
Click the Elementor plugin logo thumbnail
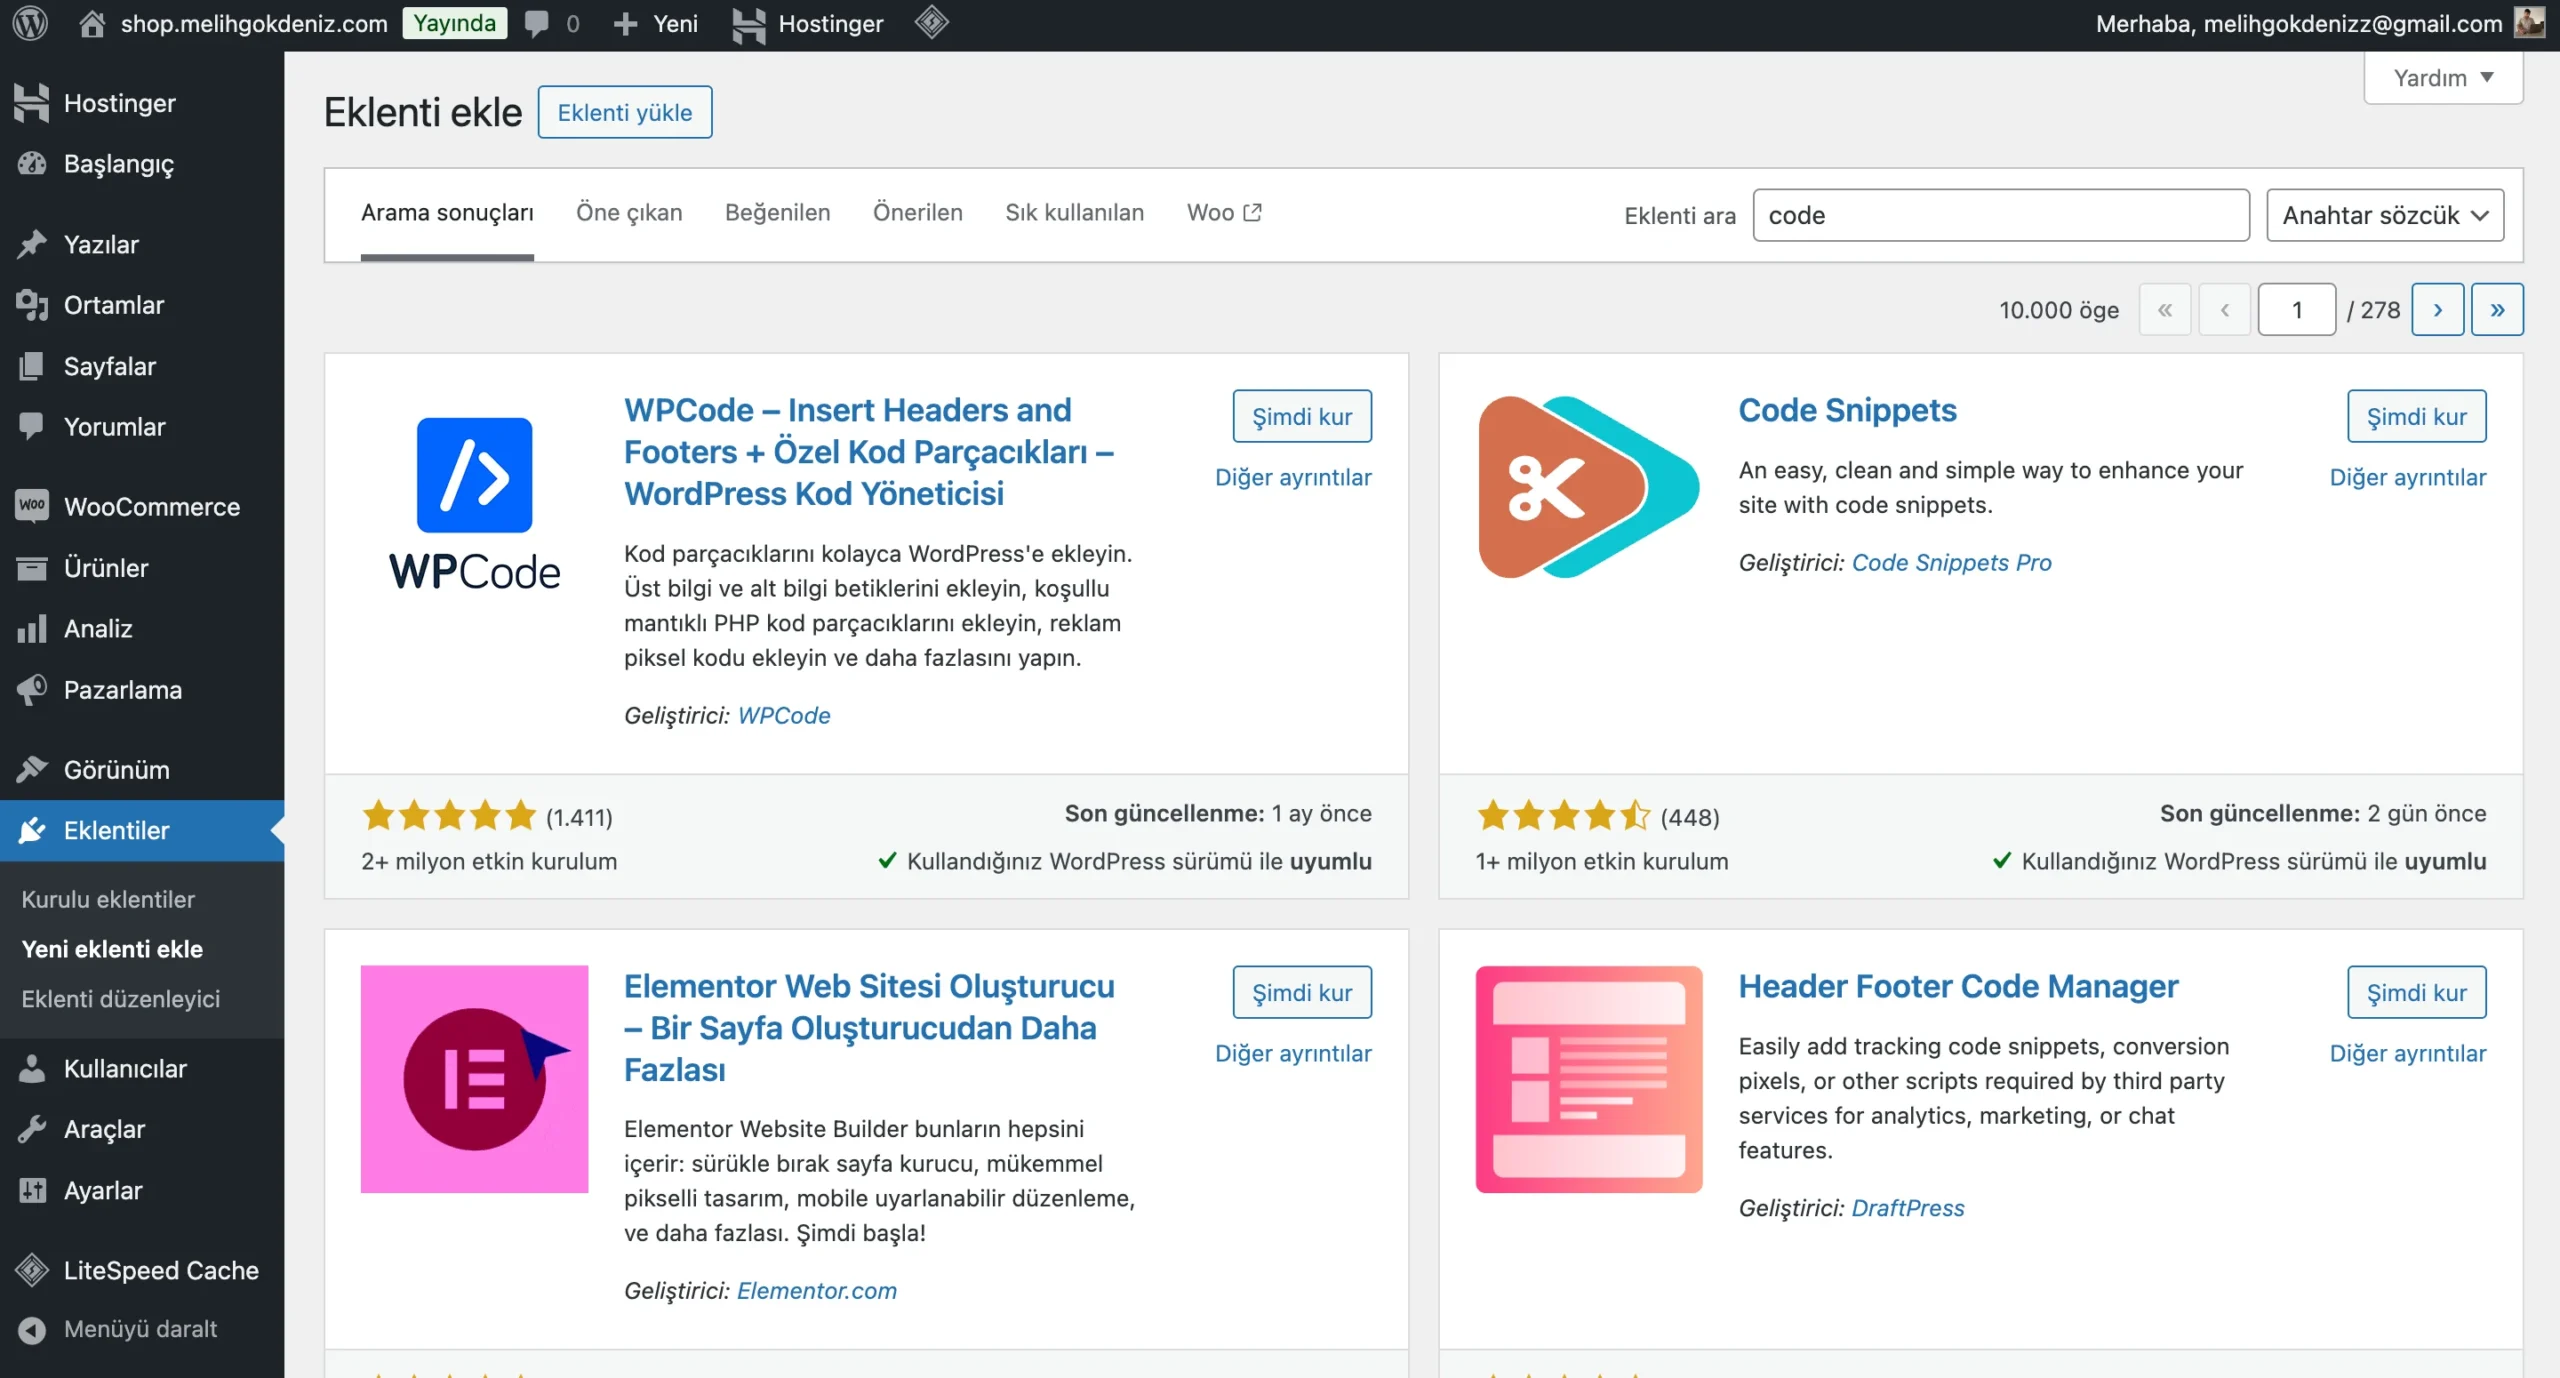[x=474, y=1079]
